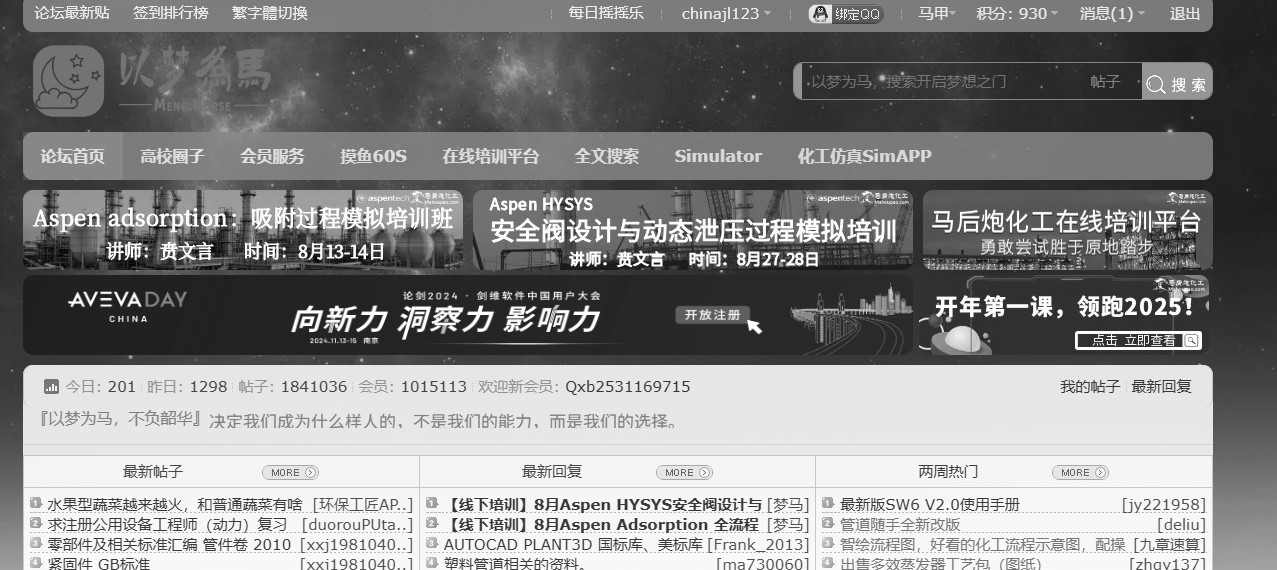Click post icon beside AUTOCAD PLANT3D 国标库

tap(432, 544)
